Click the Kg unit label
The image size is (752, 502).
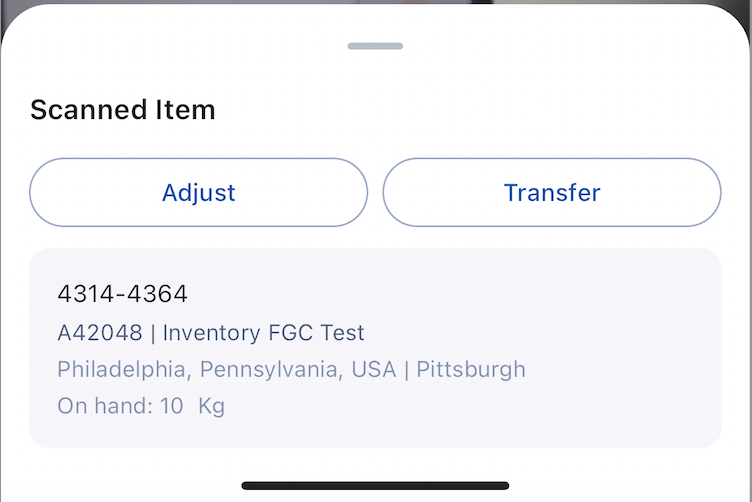coord(211,407)
